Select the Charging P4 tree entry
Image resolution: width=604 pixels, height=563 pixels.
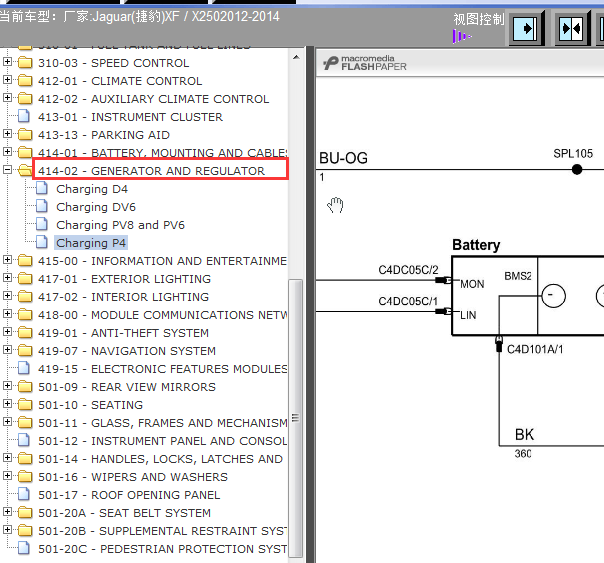pos(91,243)
